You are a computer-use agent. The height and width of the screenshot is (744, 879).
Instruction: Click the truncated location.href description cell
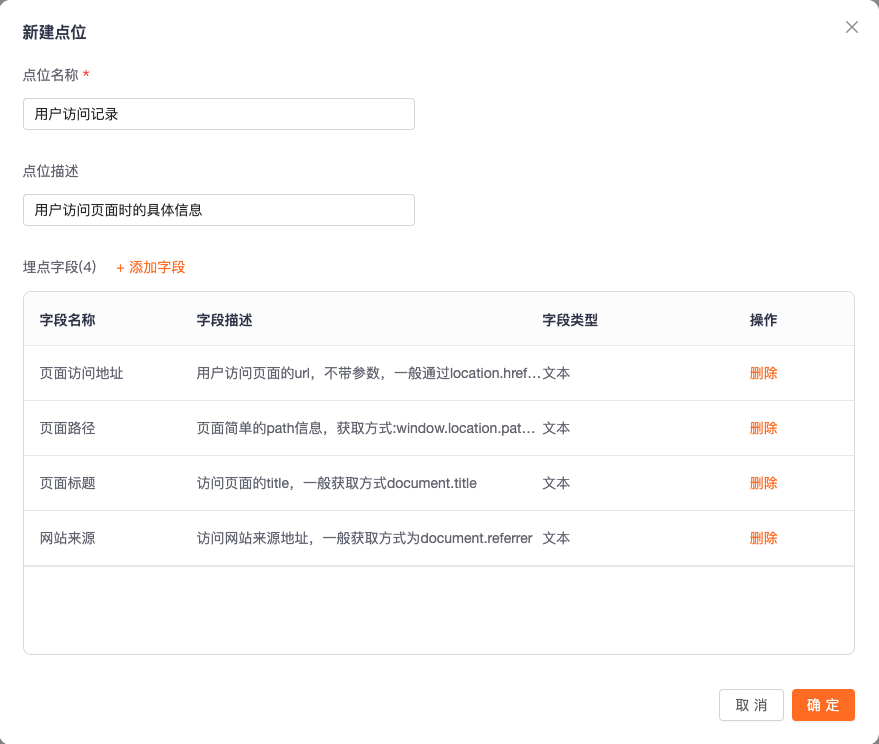pyautogui.click(x=368, y=373)
